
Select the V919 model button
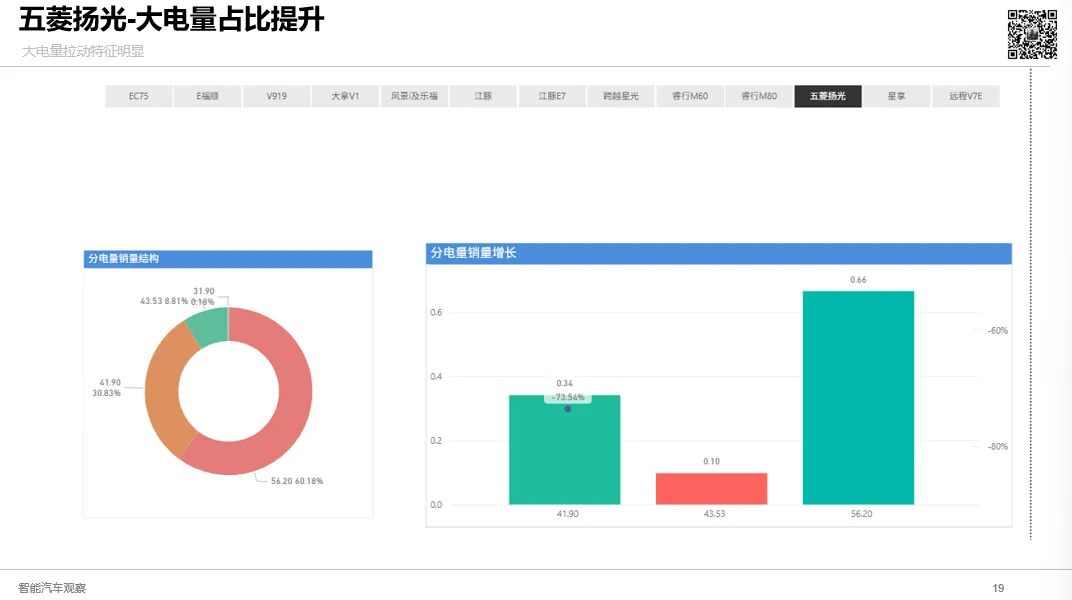click(x=276, y=96)
